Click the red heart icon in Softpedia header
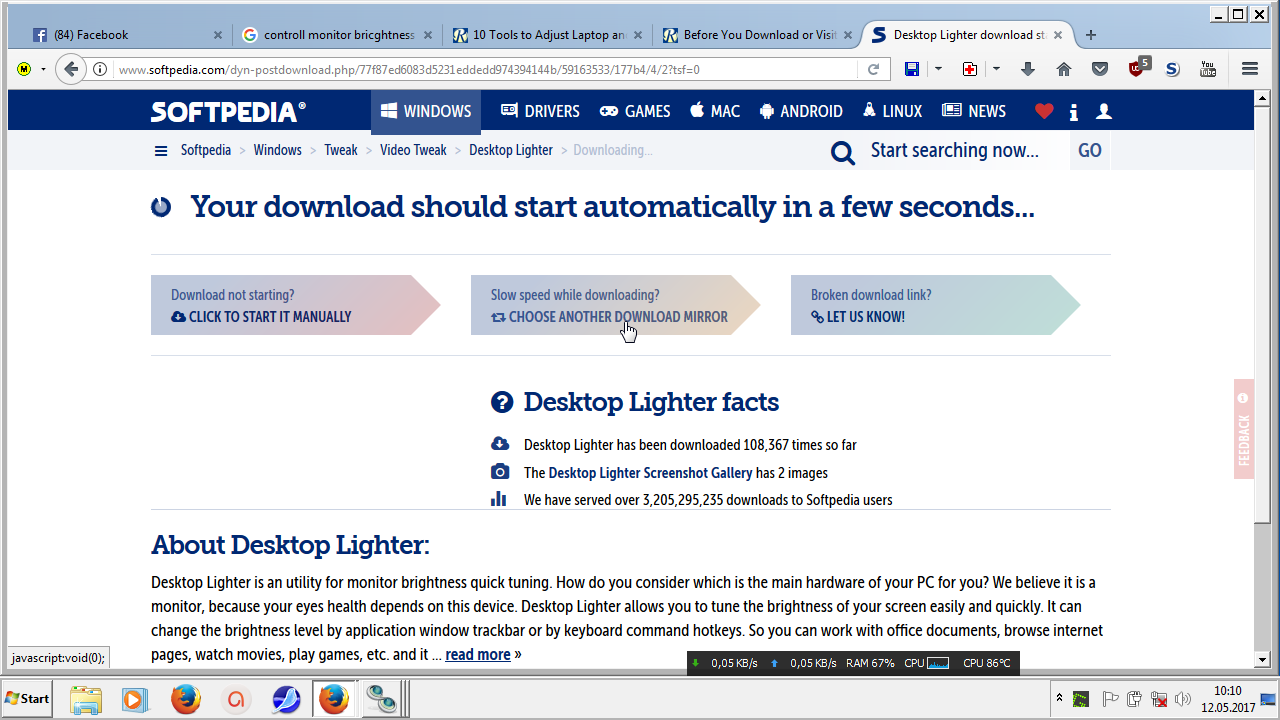The height and width of the screenshot is (720, 1280). pos(1044,111)
